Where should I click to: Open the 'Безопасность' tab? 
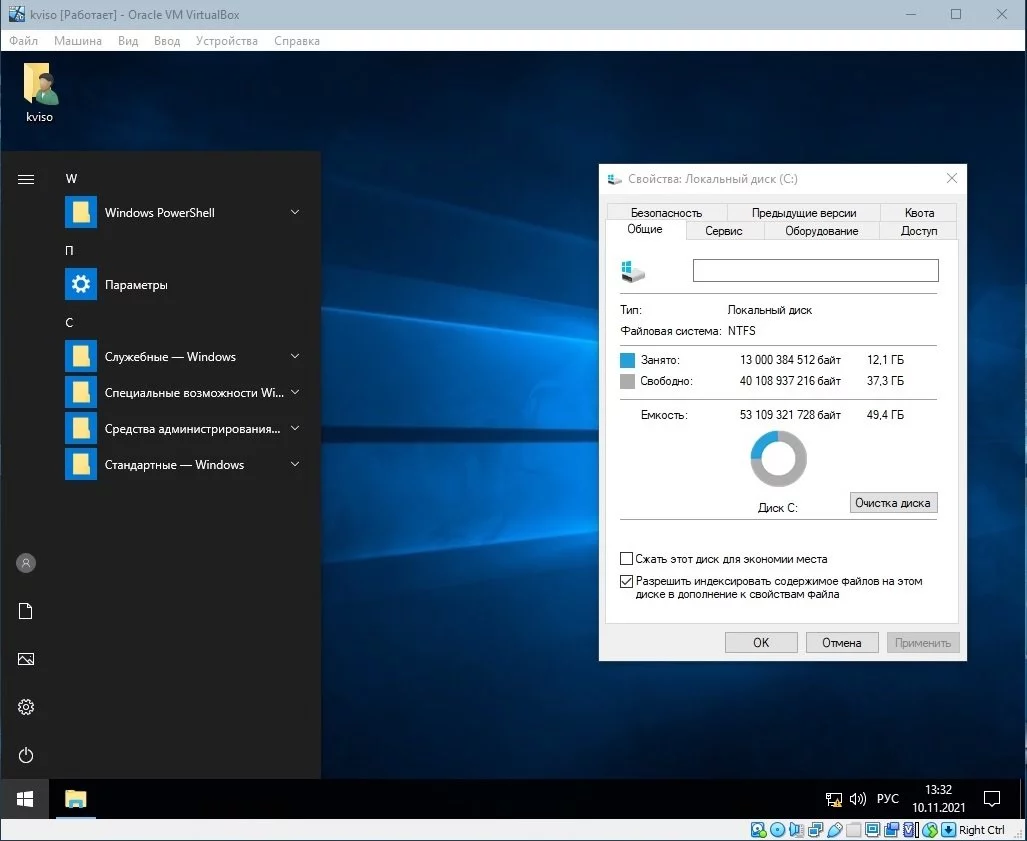click(666, 212)
